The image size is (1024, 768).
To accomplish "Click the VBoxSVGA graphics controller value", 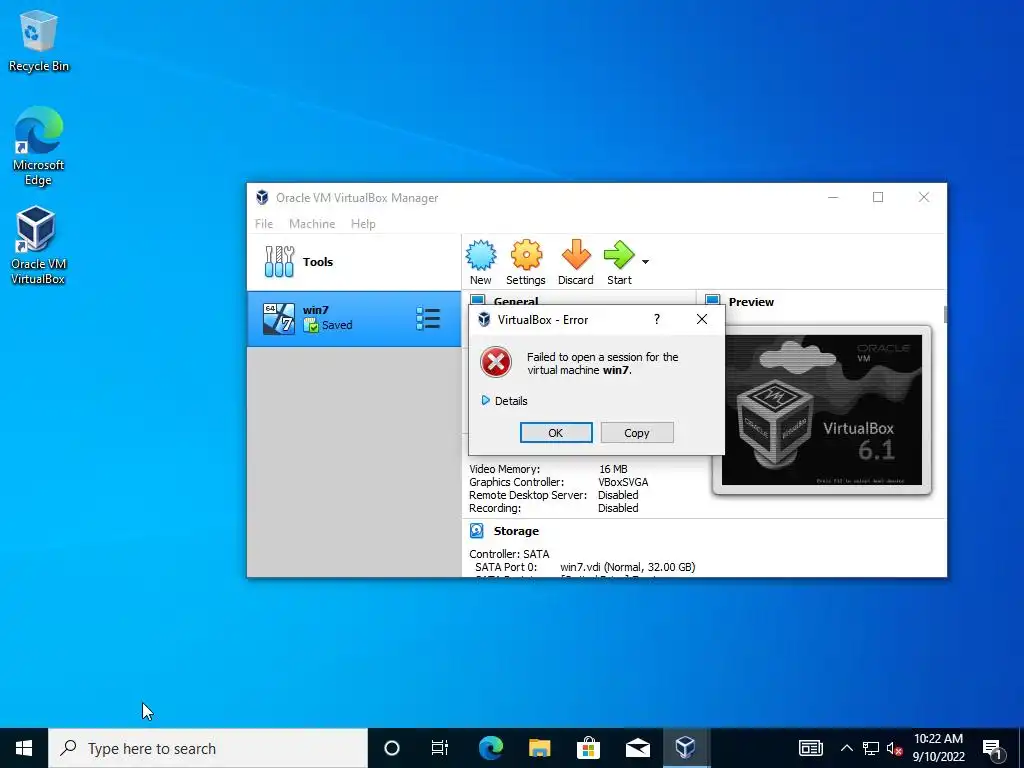I will 623,482.
